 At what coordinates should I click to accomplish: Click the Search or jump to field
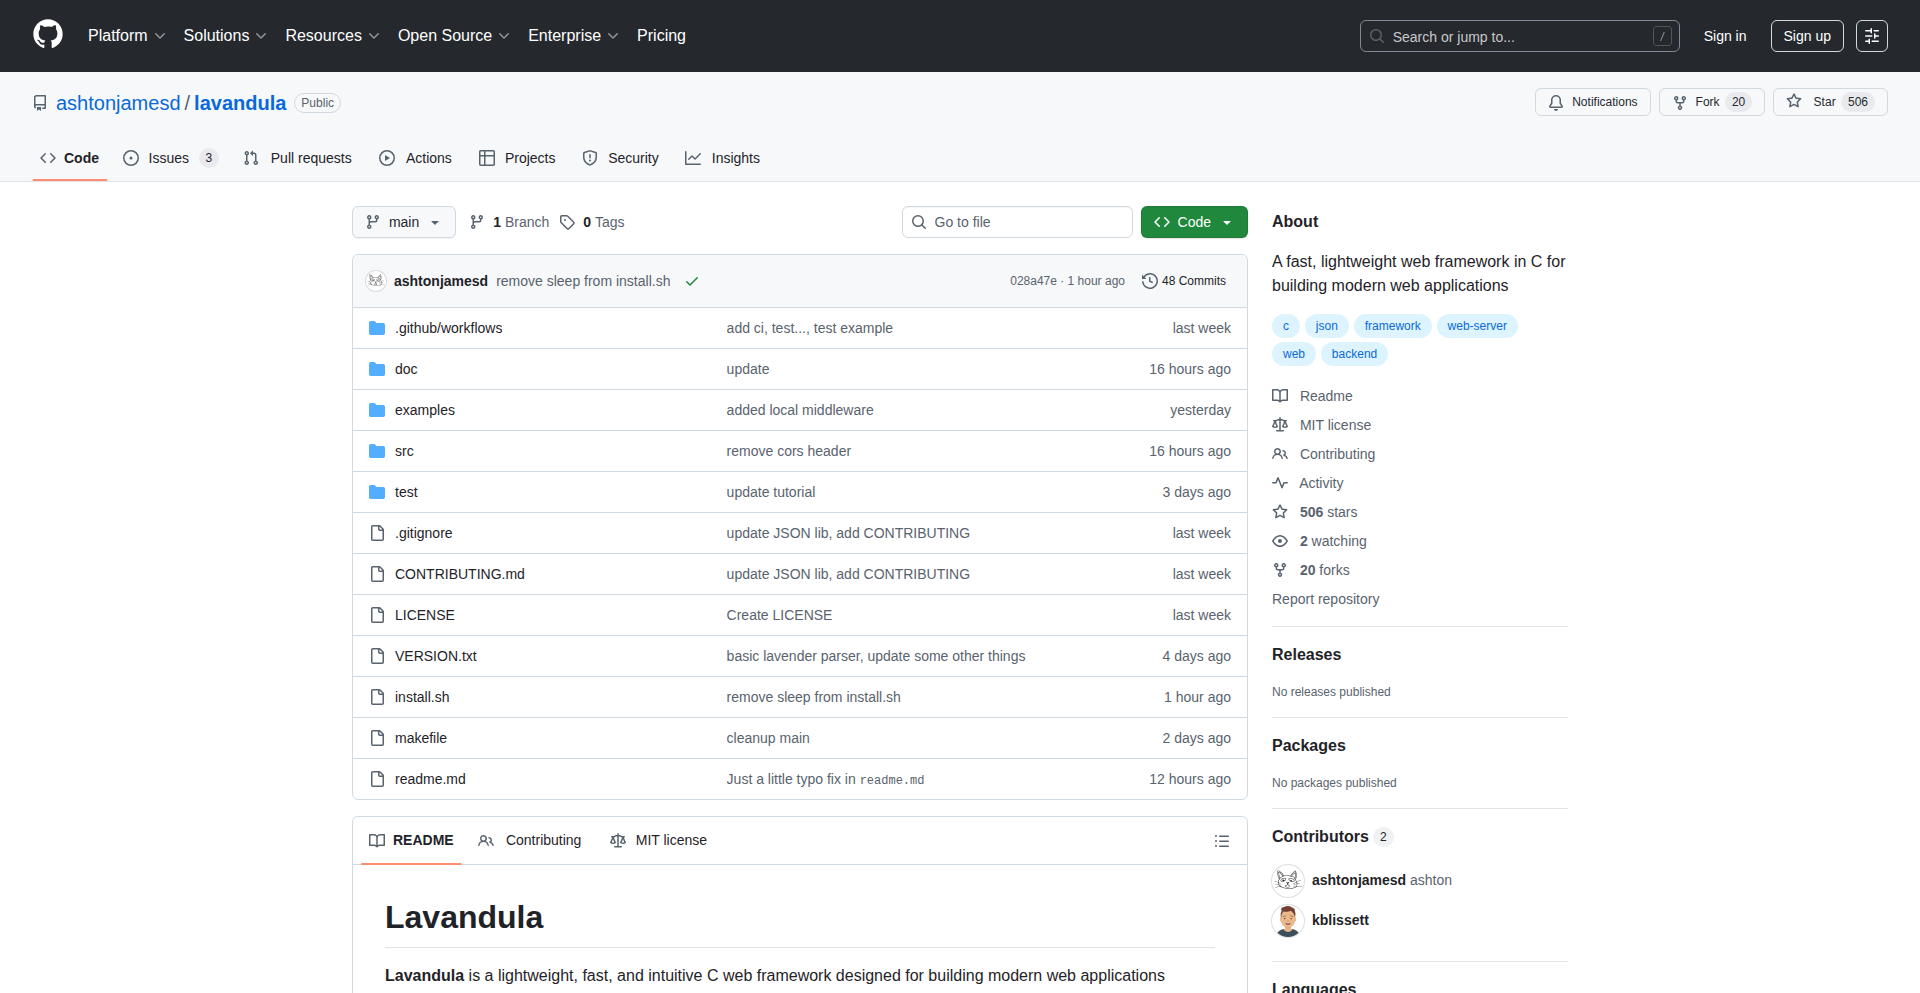1520,36
